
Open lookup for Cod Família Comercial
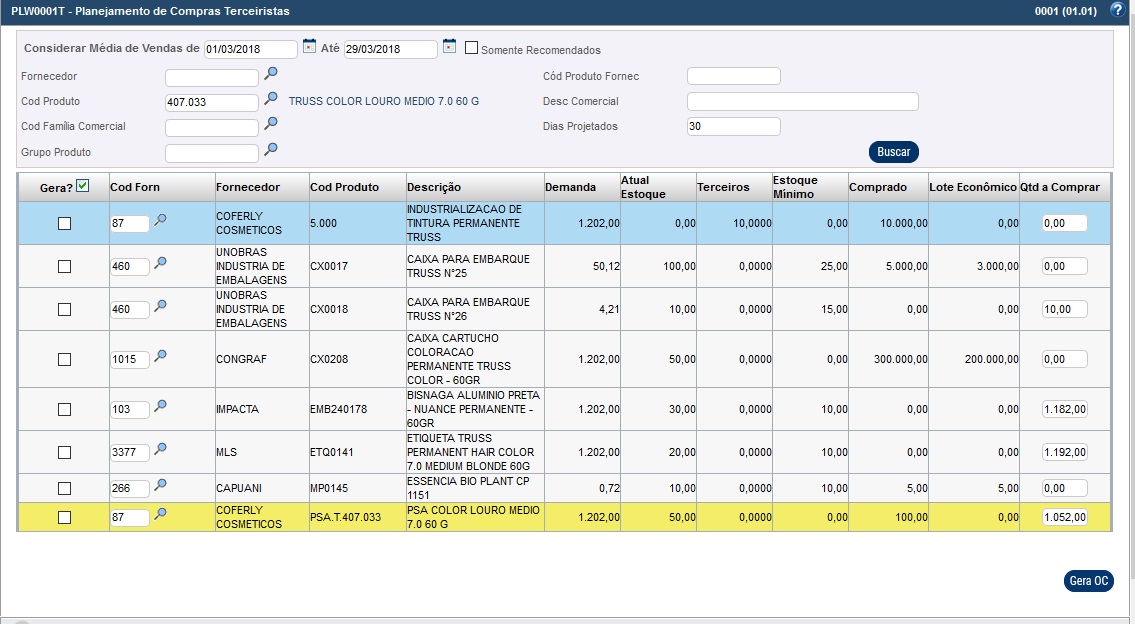pyautogui.click(x=270, y=124)
